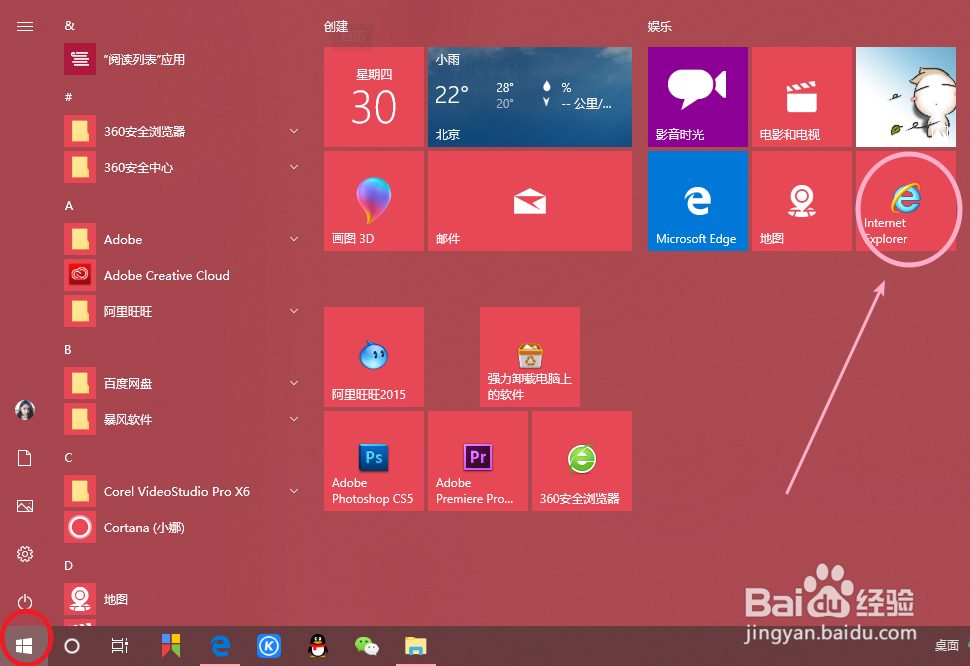Open Edge from the taskbar
The width and height of the screenshot is (970, 666).
point(220,646)
